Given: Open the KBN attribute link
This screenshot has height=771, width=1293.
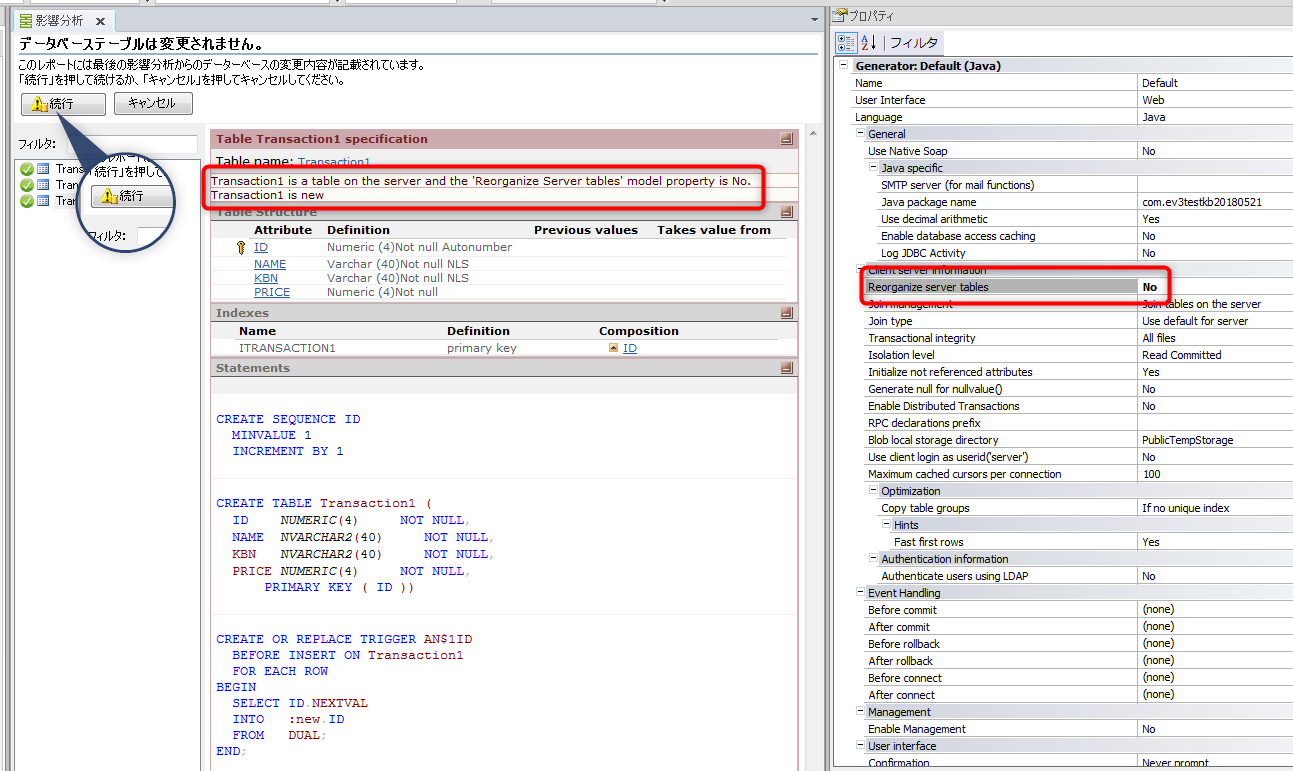Looking at the screenshot, I should 266,278.
